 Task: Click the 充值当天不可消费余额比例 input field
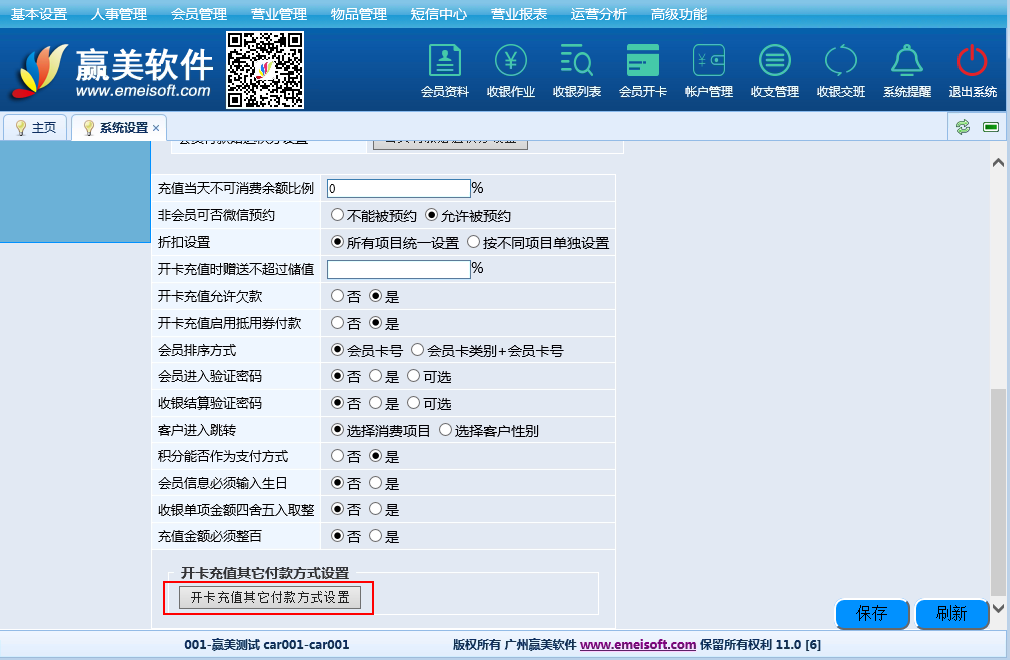tap(398, 188)
